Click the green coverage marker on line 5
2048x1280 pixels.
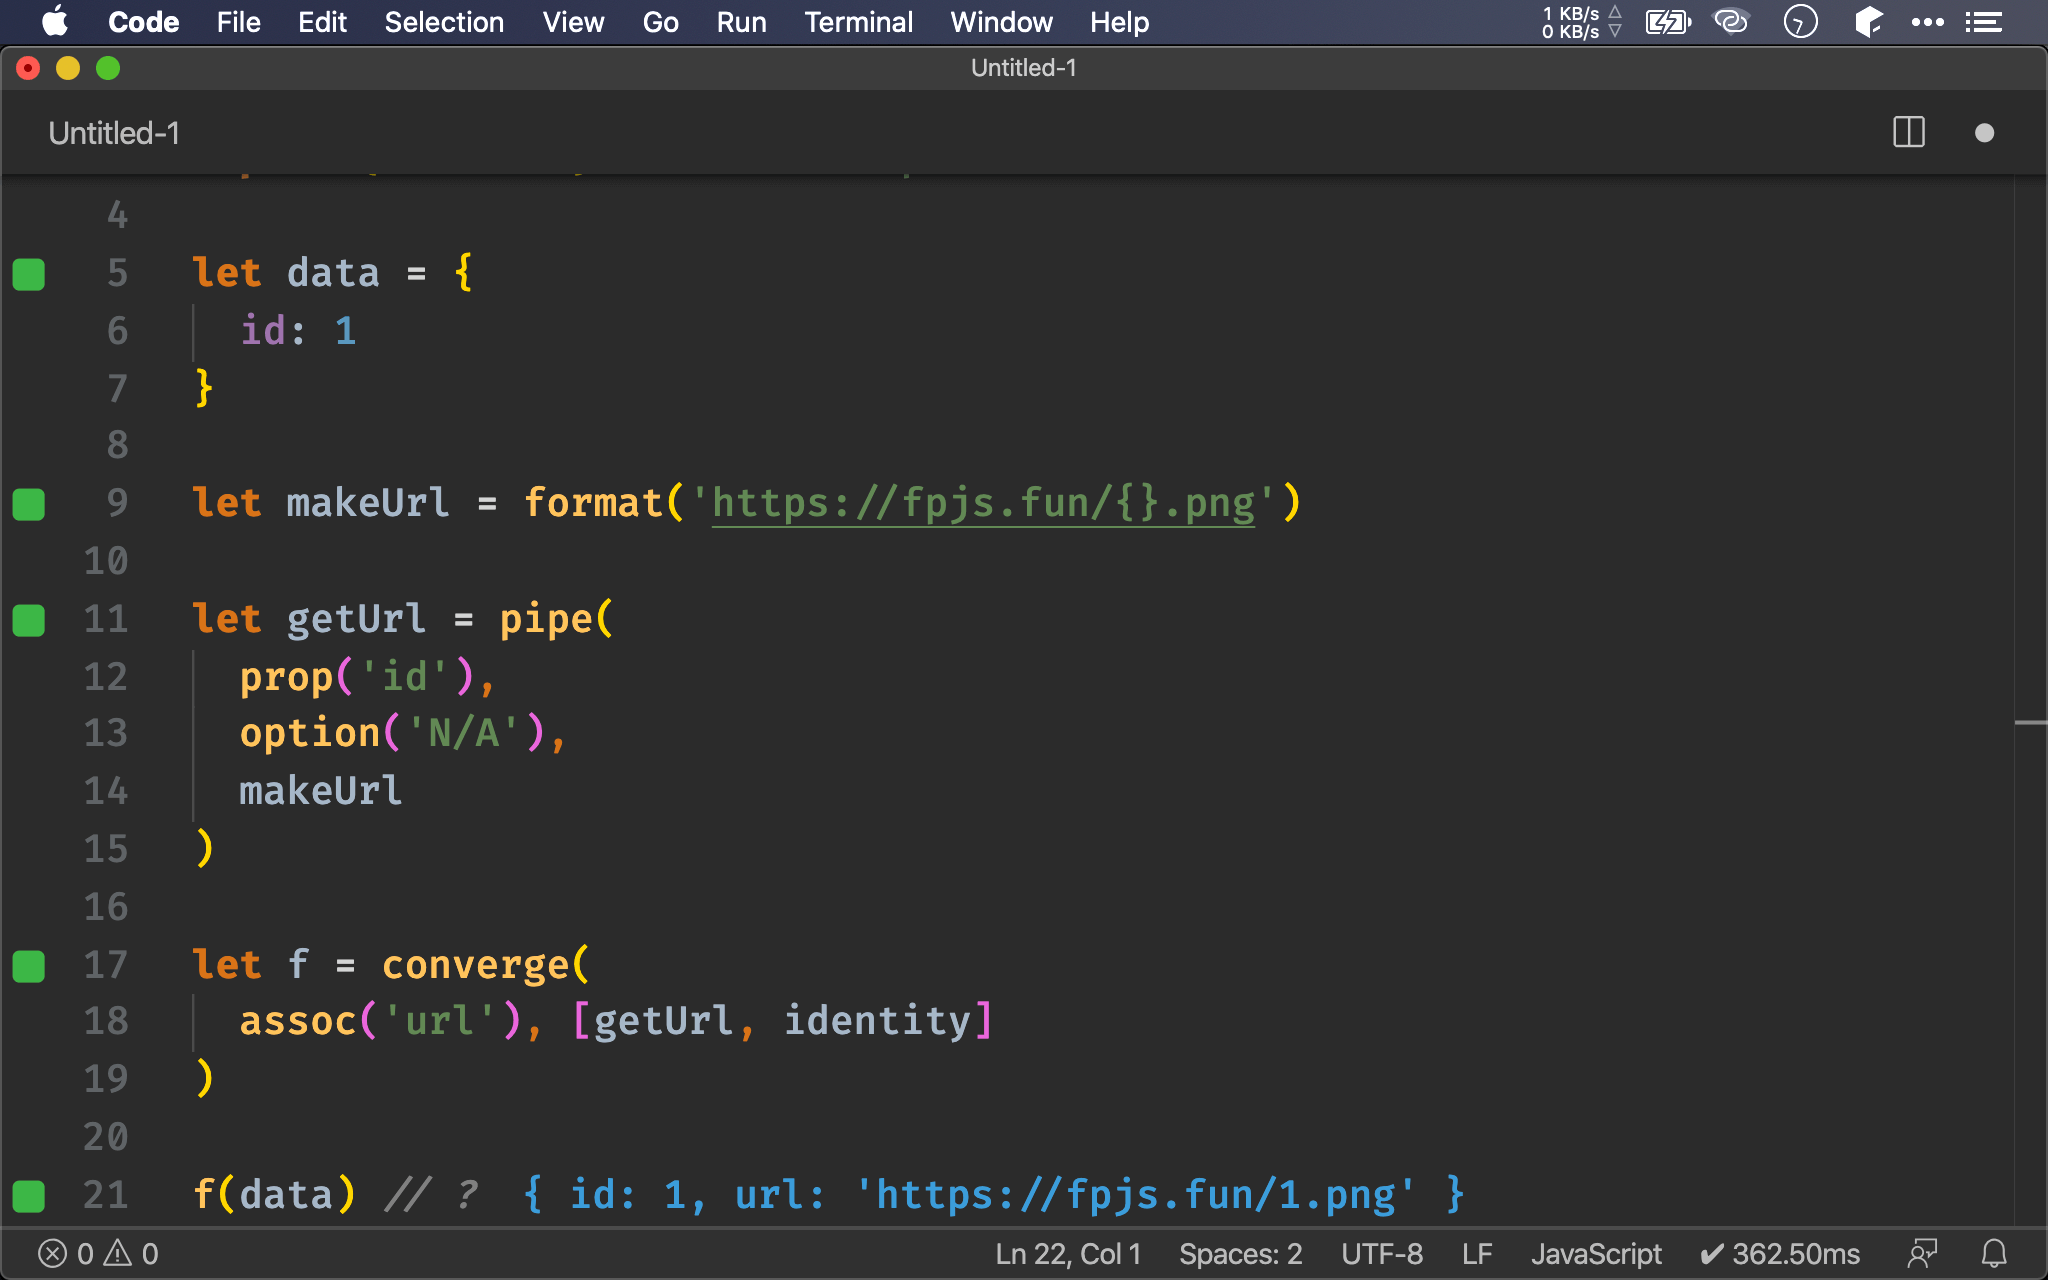point(29,274)
